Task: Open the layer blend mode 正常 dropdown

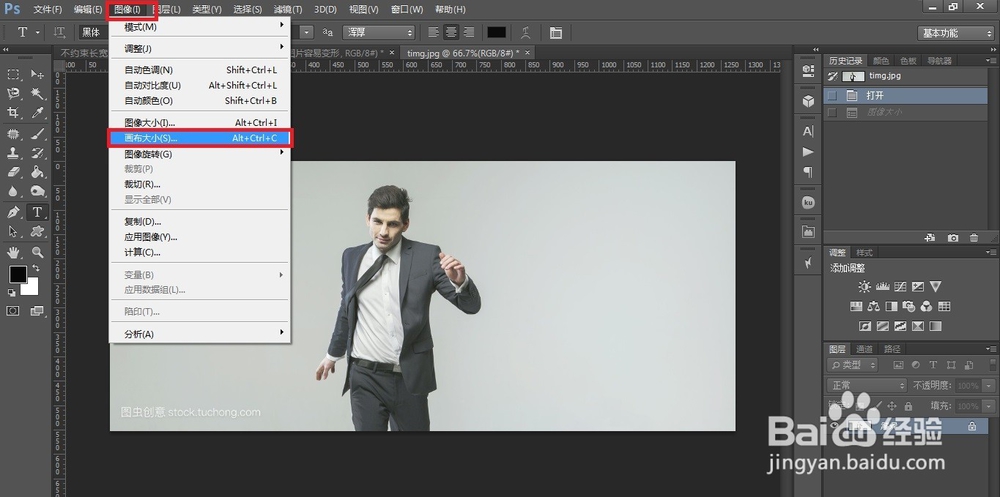Action: coord(866,385)
